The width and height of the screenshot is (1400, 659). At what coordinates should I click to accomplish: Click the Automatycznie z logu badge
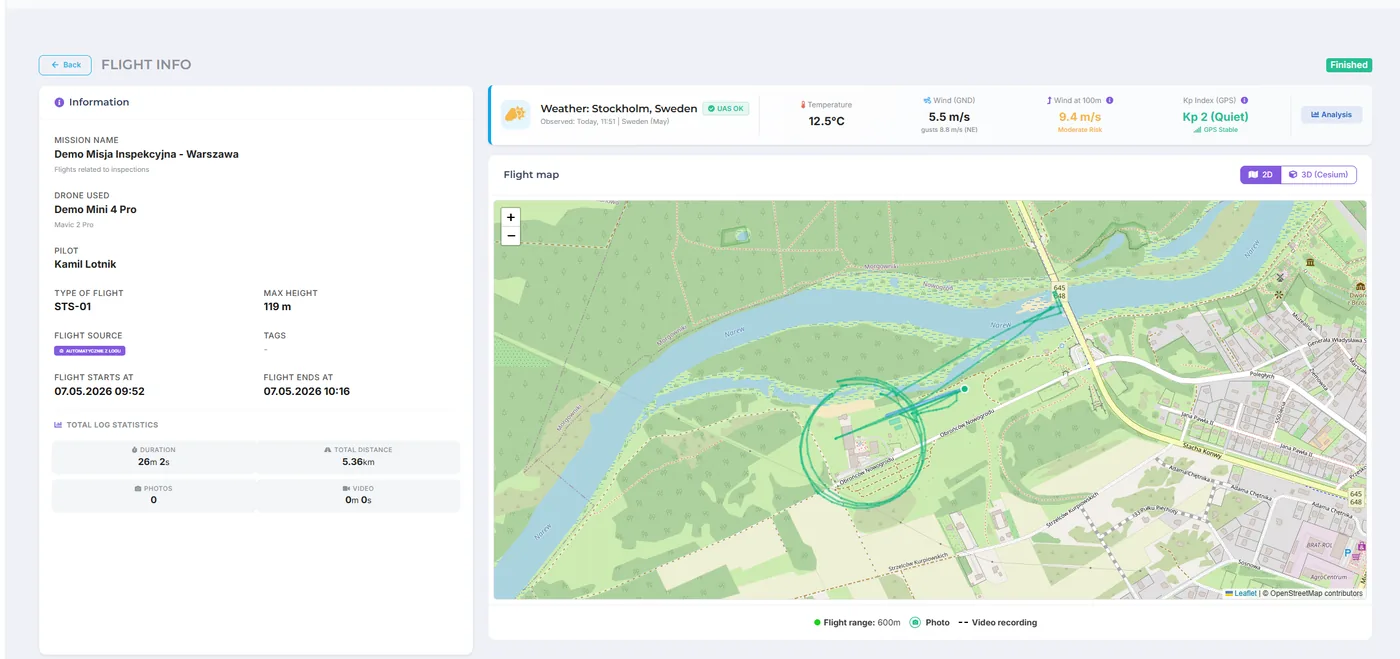90,351
